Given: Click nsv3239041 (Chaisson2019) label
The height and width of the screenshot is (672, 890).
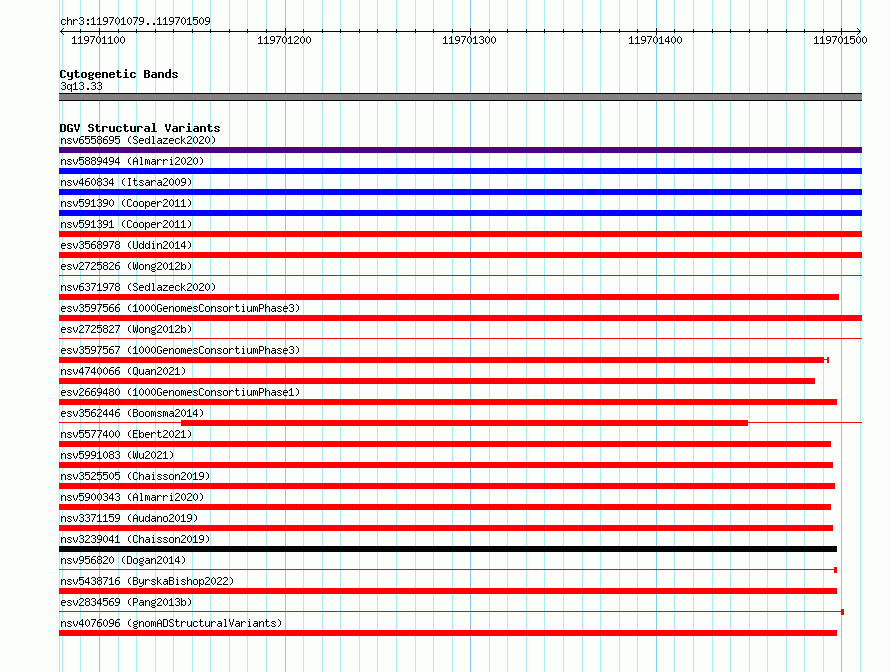Looking at the screenshot, I should tap(135, 539).
